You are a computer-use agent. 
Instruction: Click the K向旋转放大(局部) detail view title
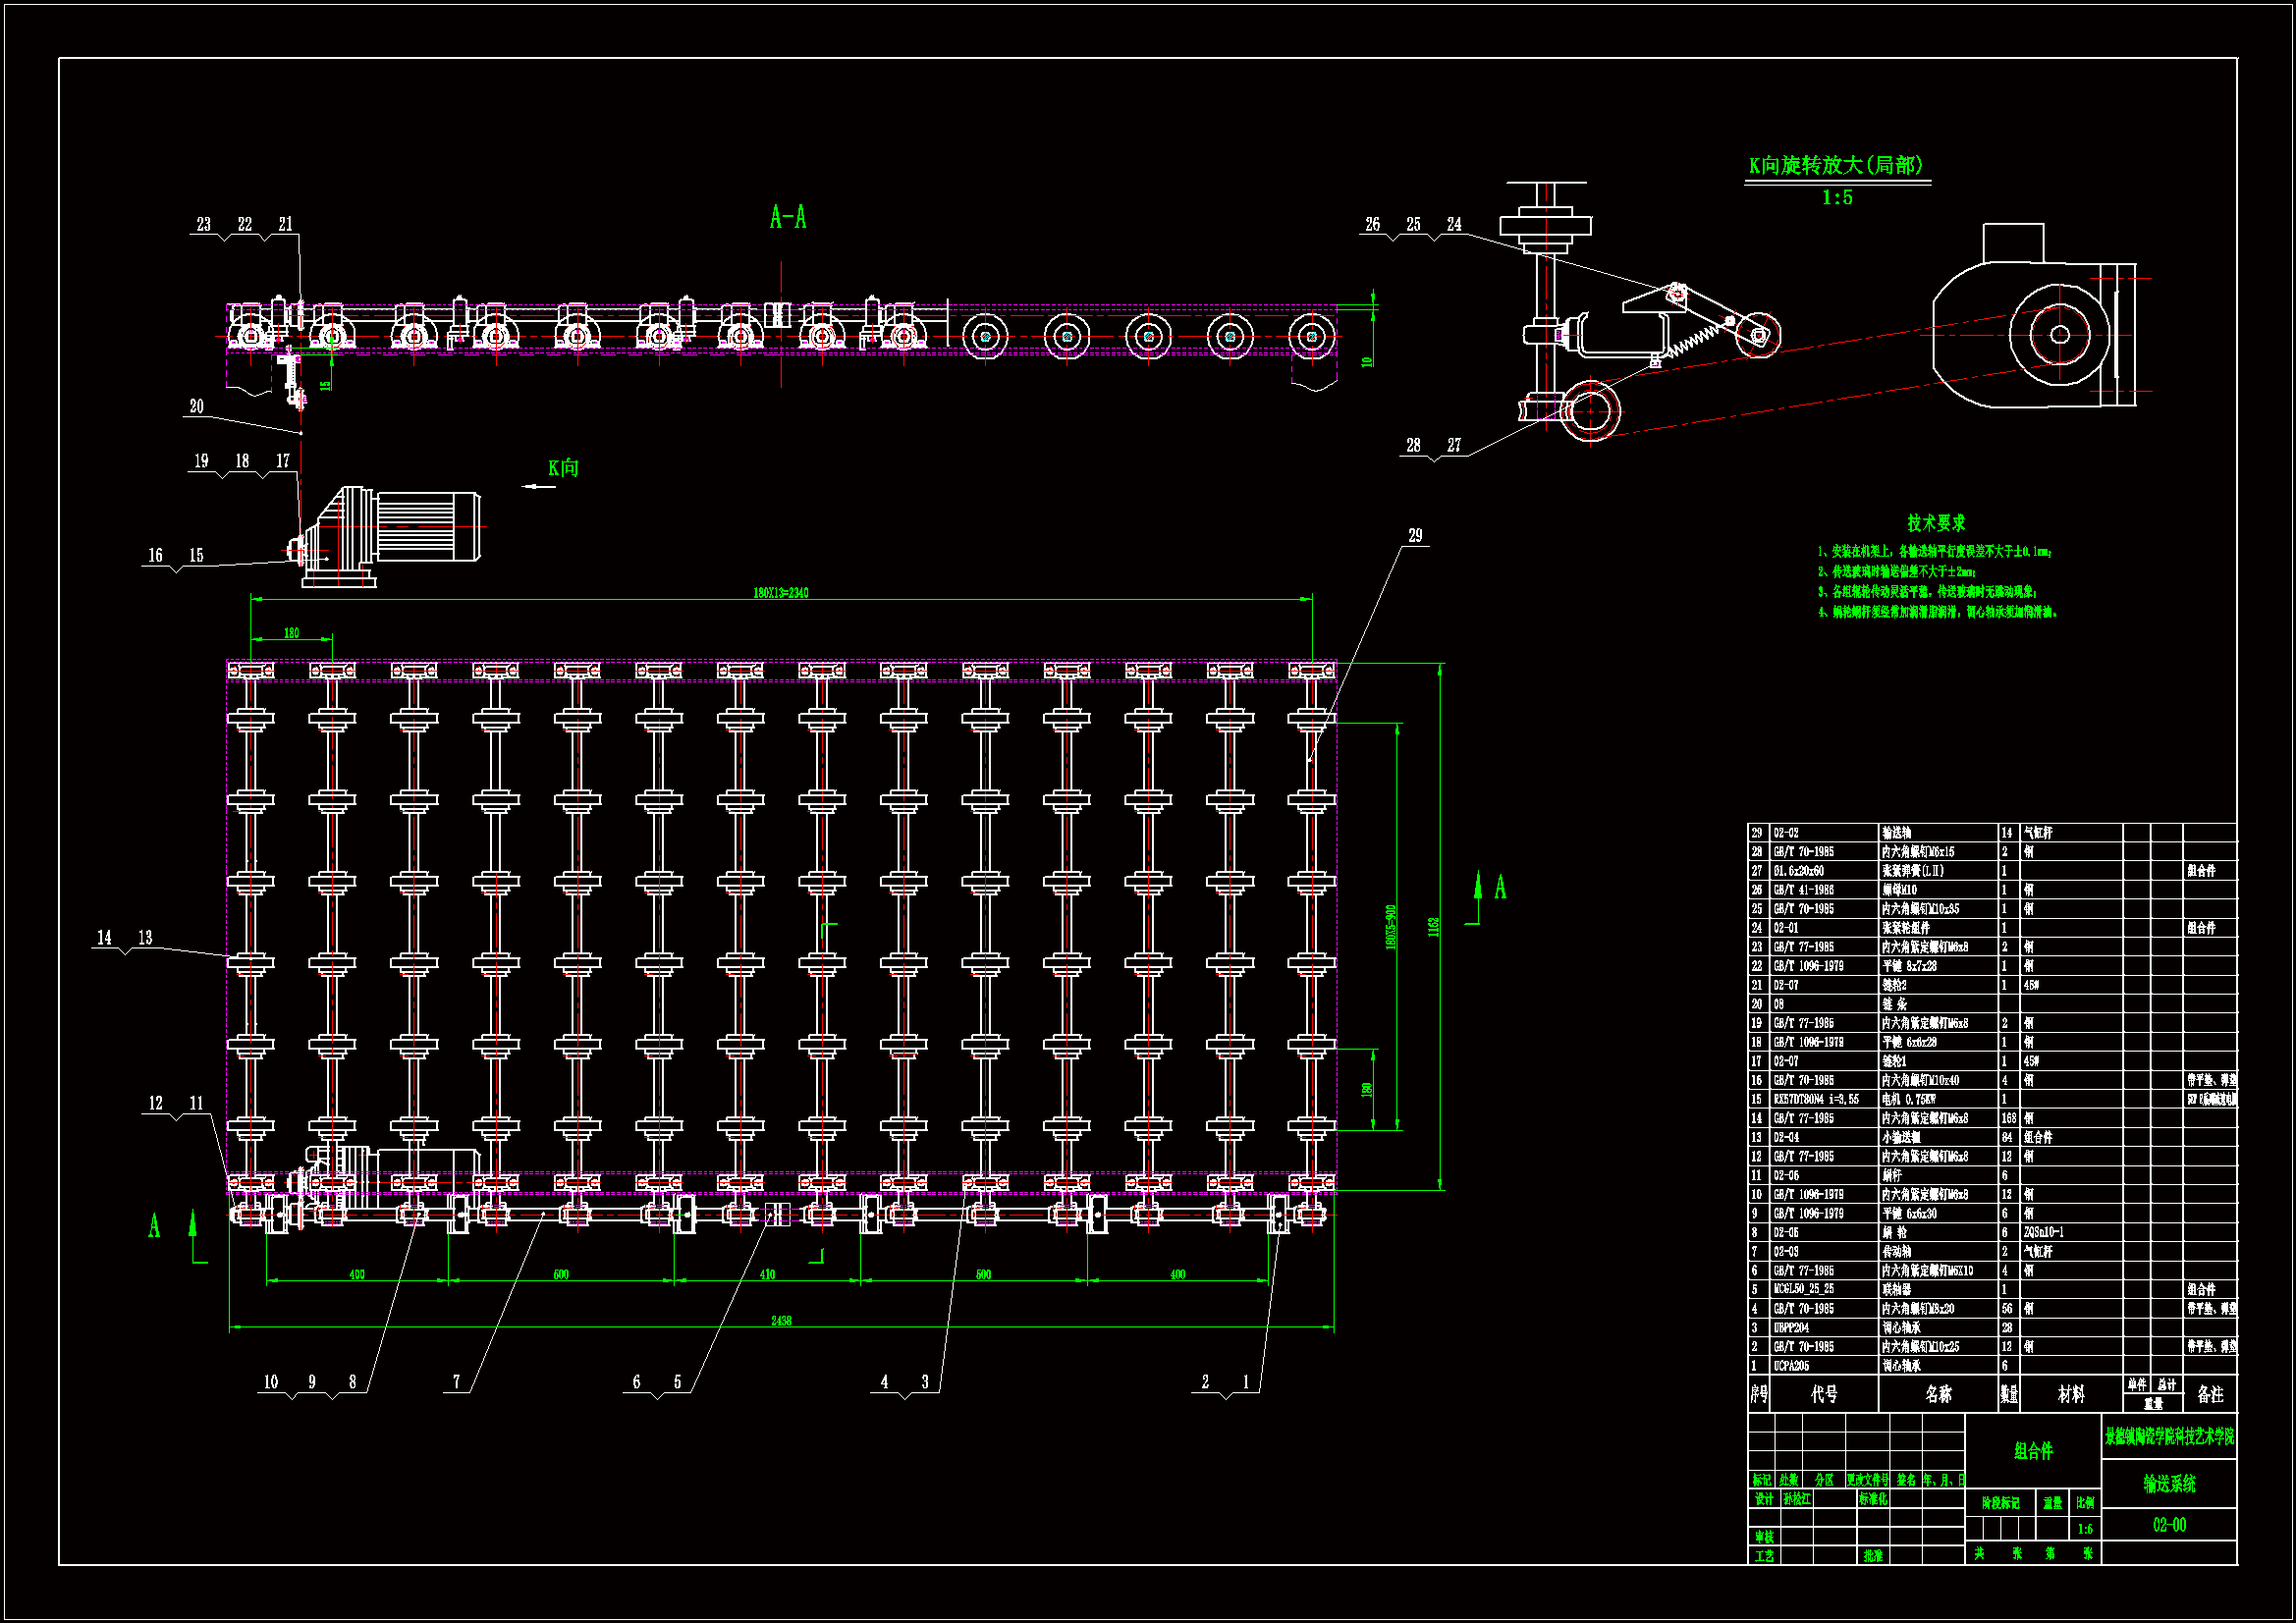tap(1836, 166)
